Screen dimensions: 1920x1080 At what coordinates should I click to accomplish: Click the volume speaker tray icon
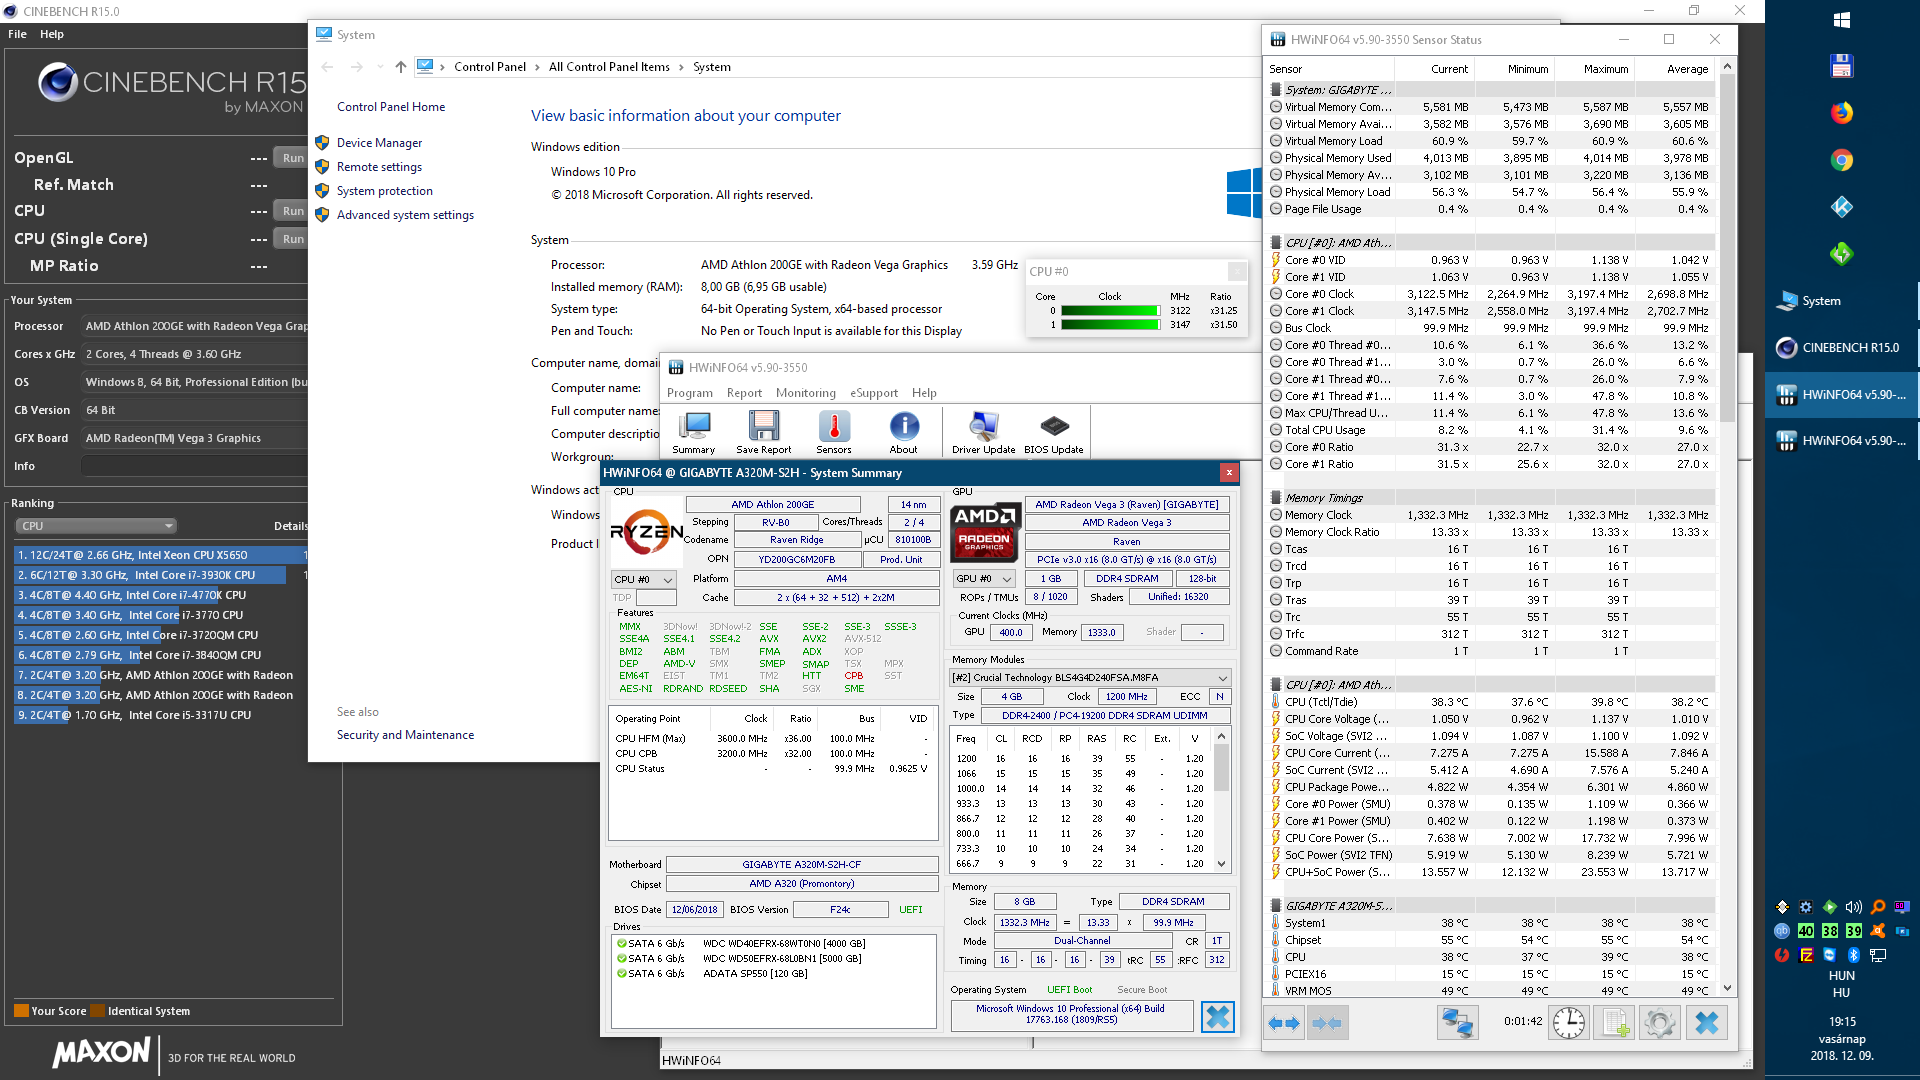pos(1853,907)
